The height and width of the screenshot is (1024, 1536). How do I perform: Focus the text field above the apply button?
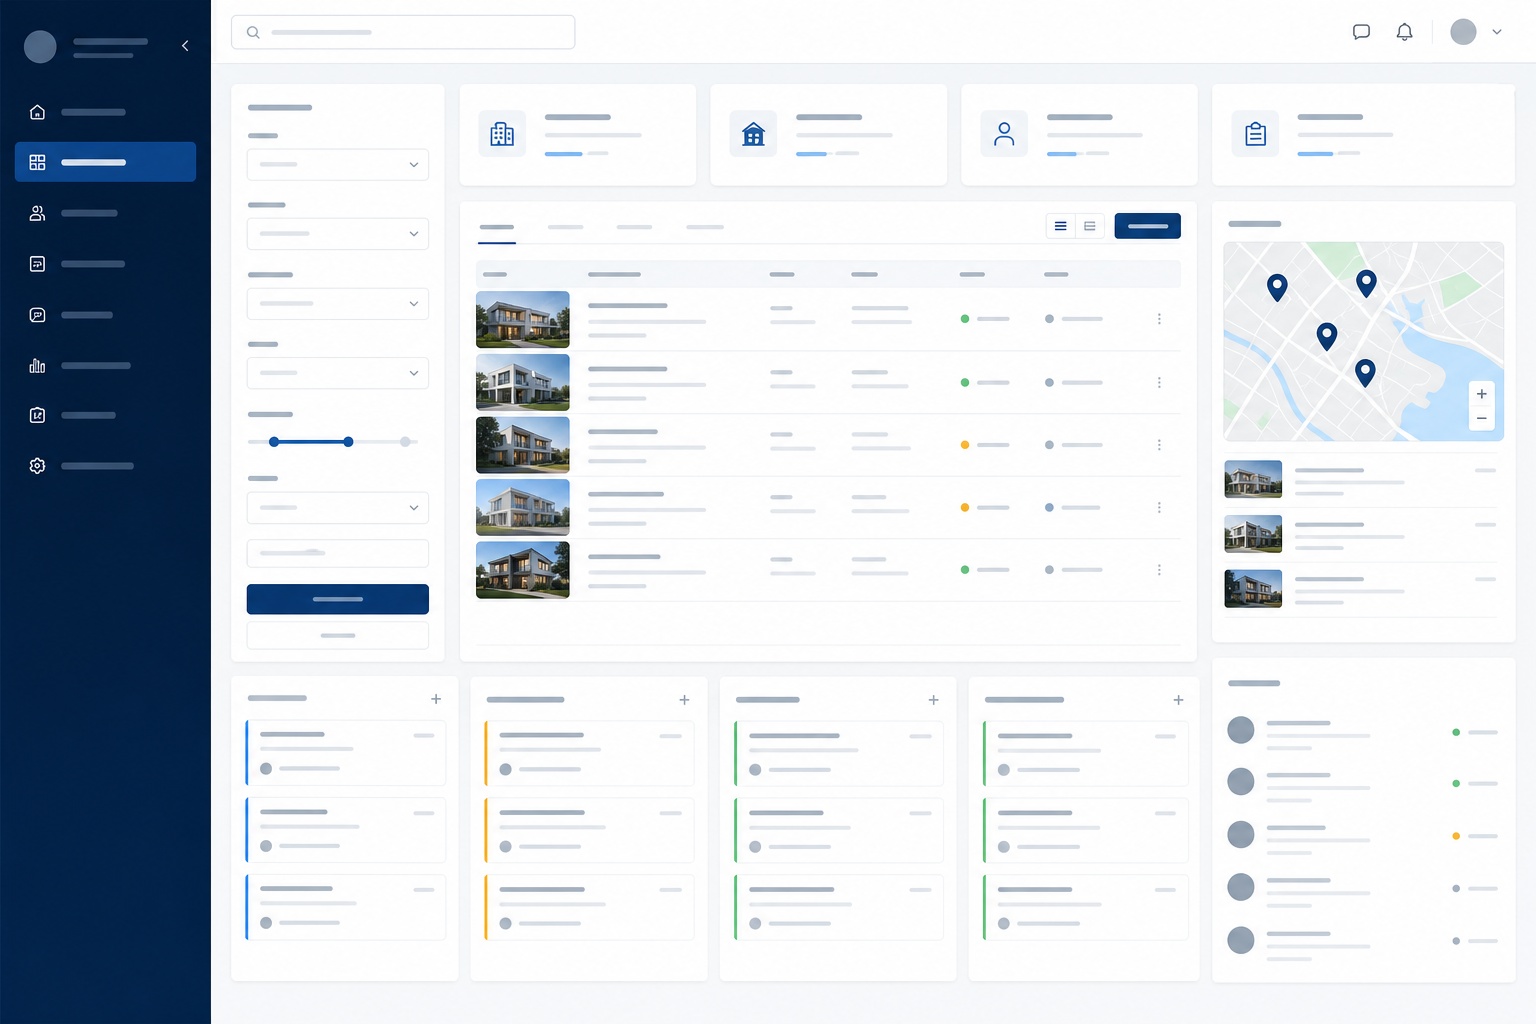pyautogui.click(x=338, y=553)
